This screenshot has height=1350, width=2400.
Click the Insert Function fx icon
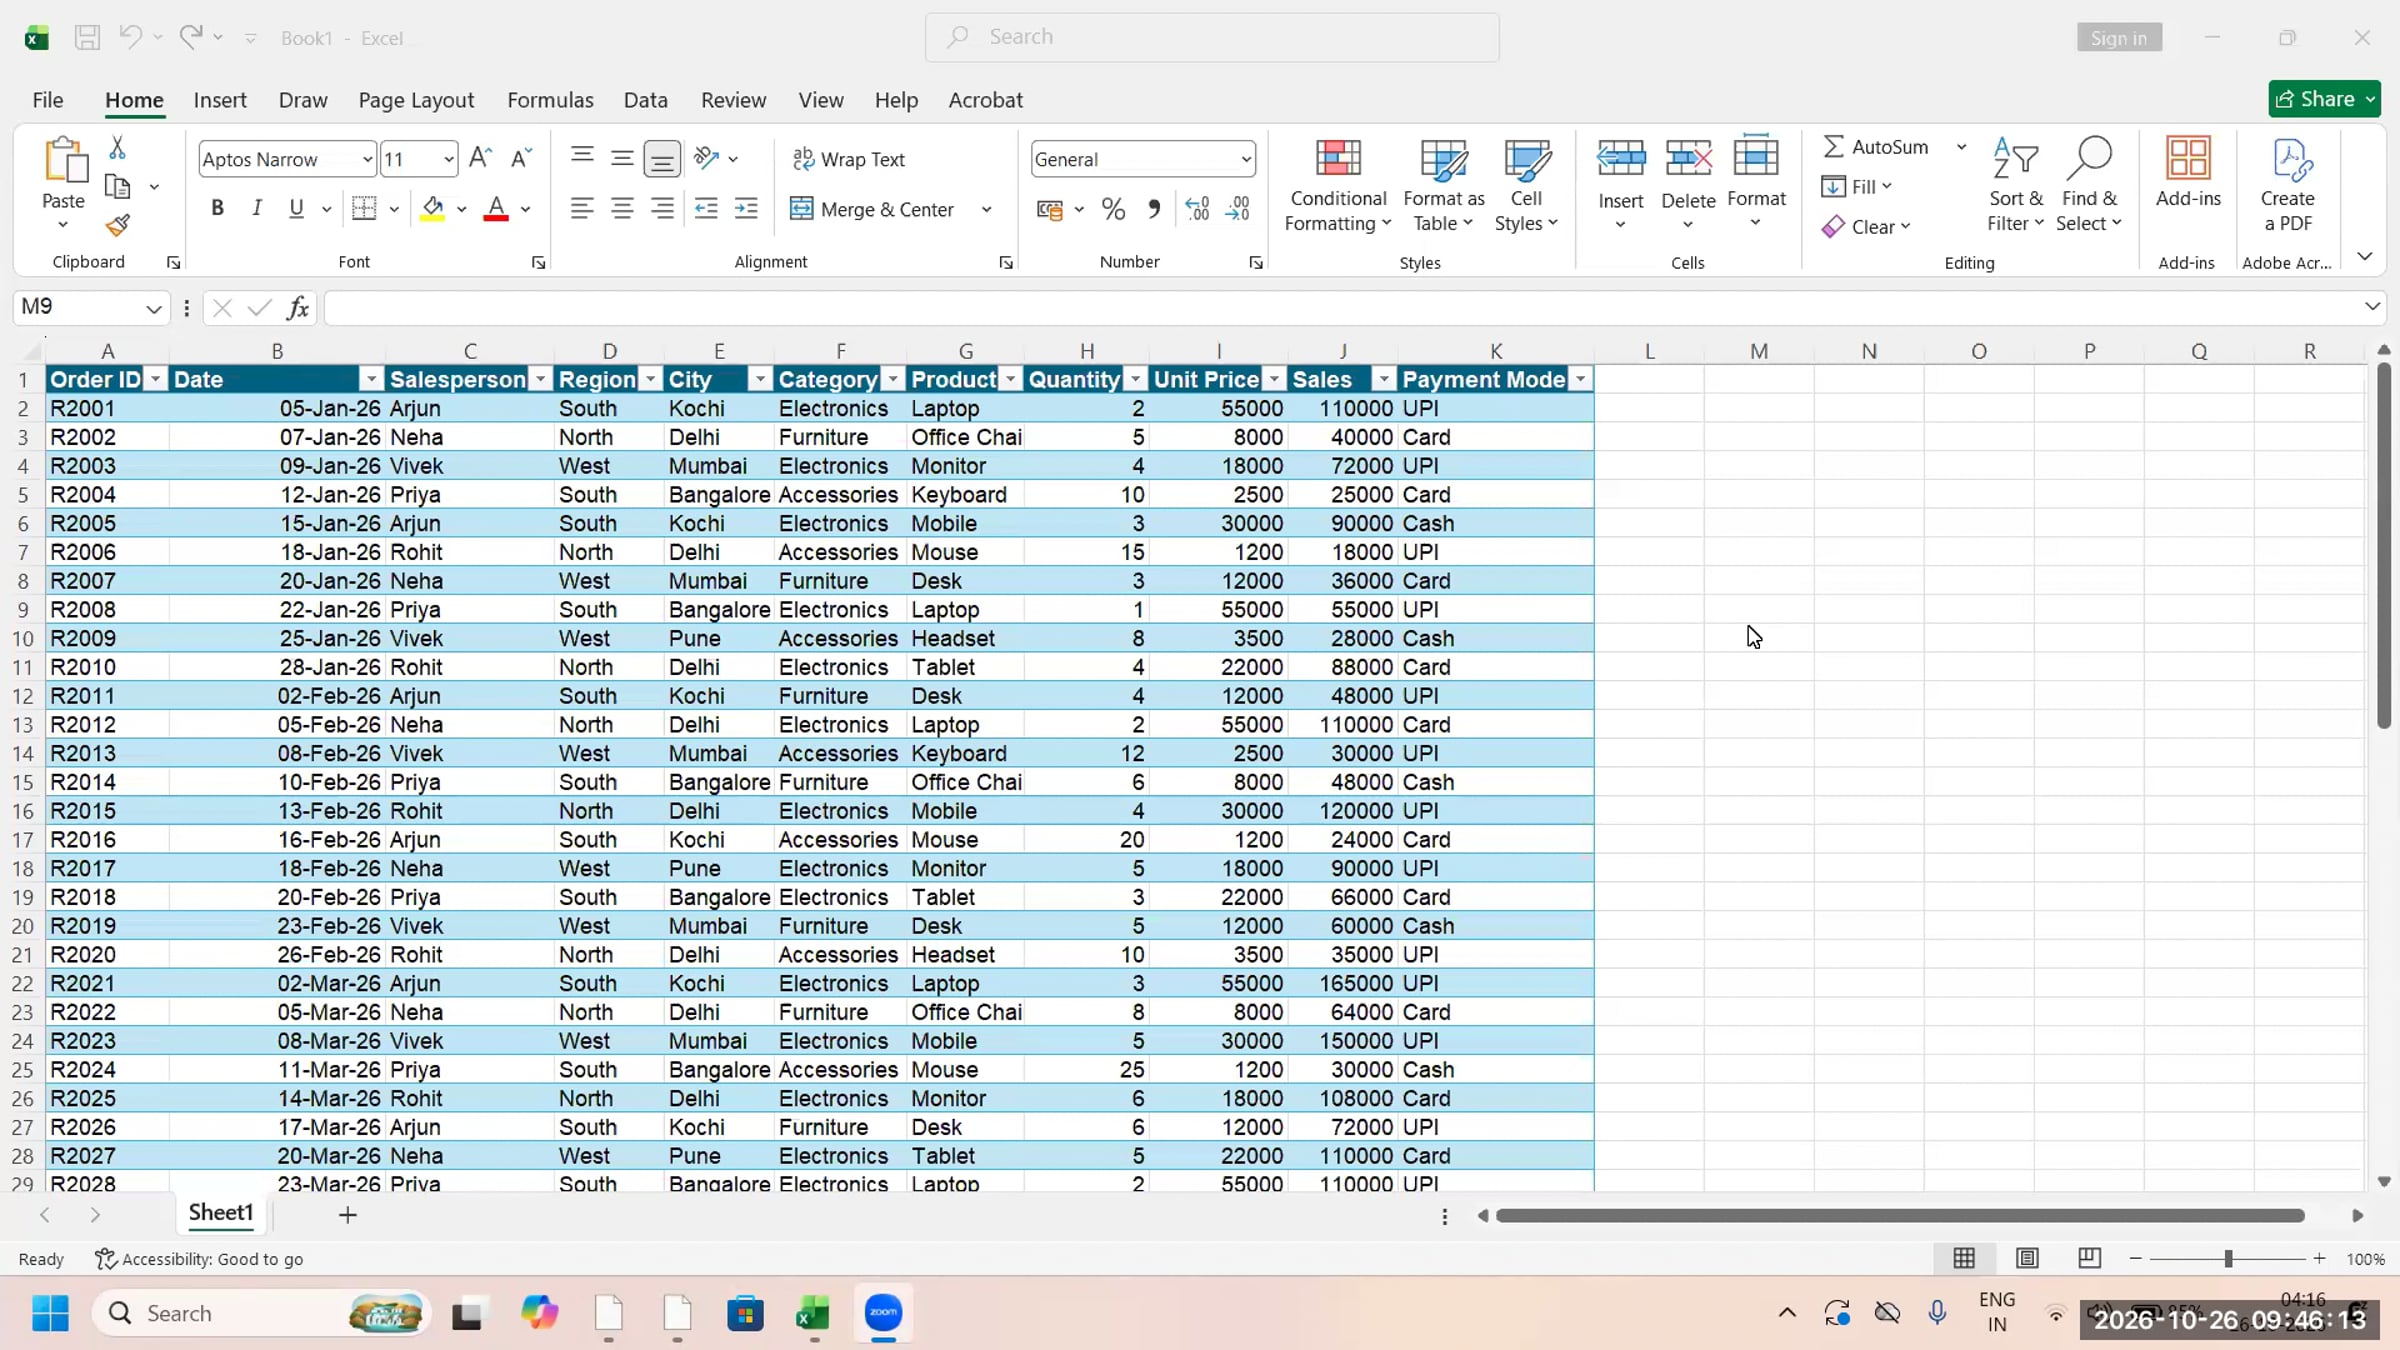(x=298, y=308)
